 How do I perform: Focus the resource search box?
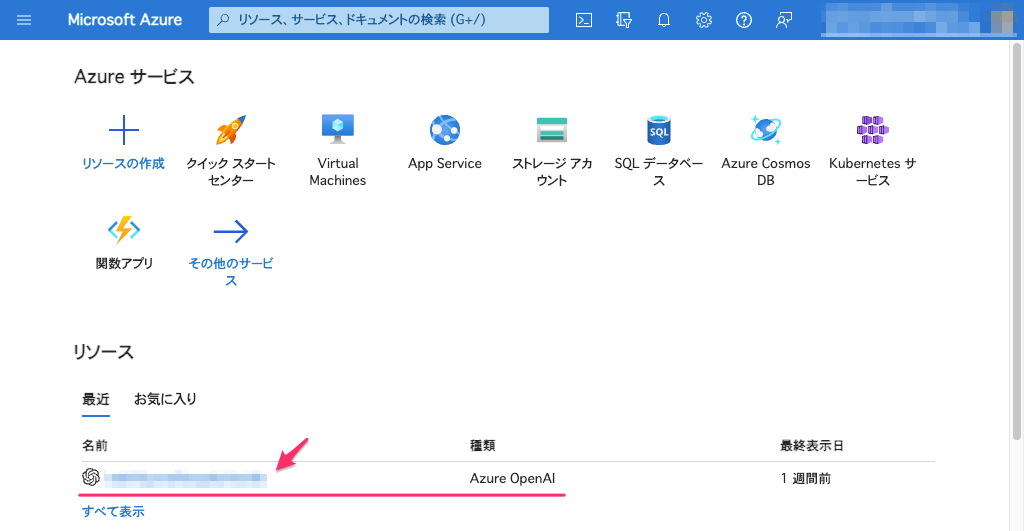[379, 20]
